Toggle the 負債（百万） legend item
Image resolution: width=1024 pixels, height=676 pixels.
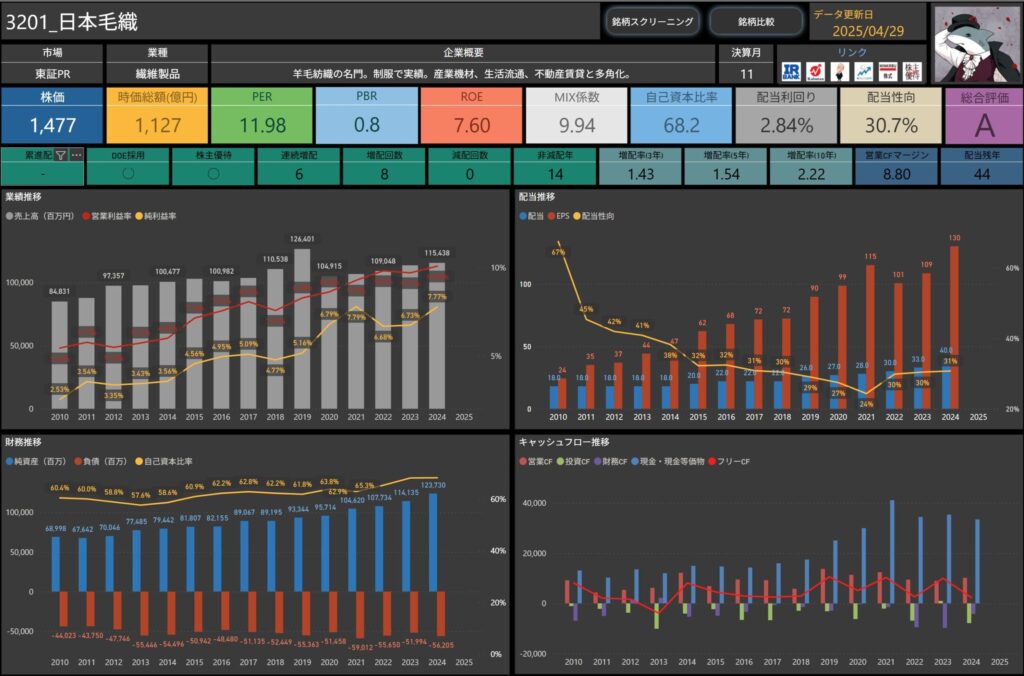tap(101, 462)
